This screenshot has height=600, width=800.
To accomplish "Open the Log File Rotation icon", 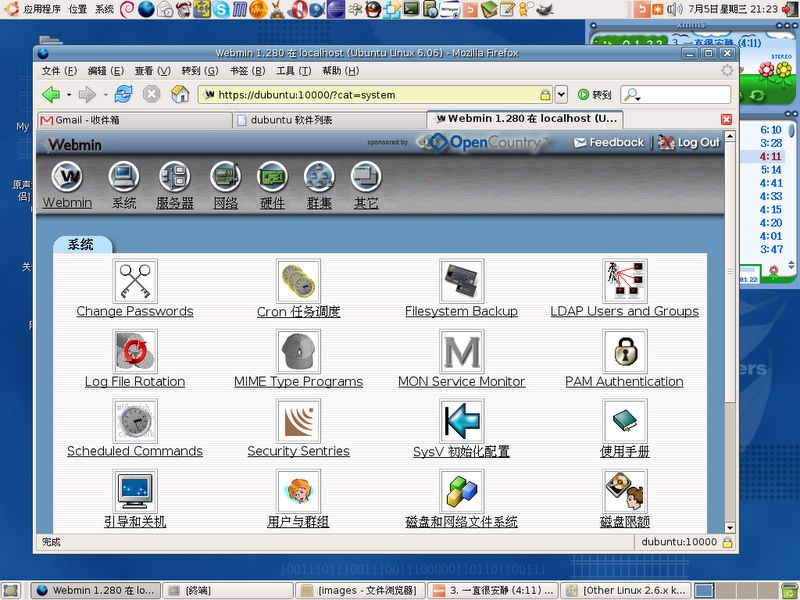I will point(135,351).
